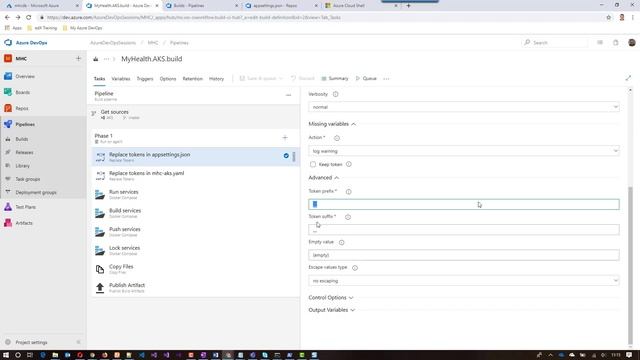Open the user profile avatar
Image resolution: width=640 pixels, height=360 pixels.
pos(631,42)
